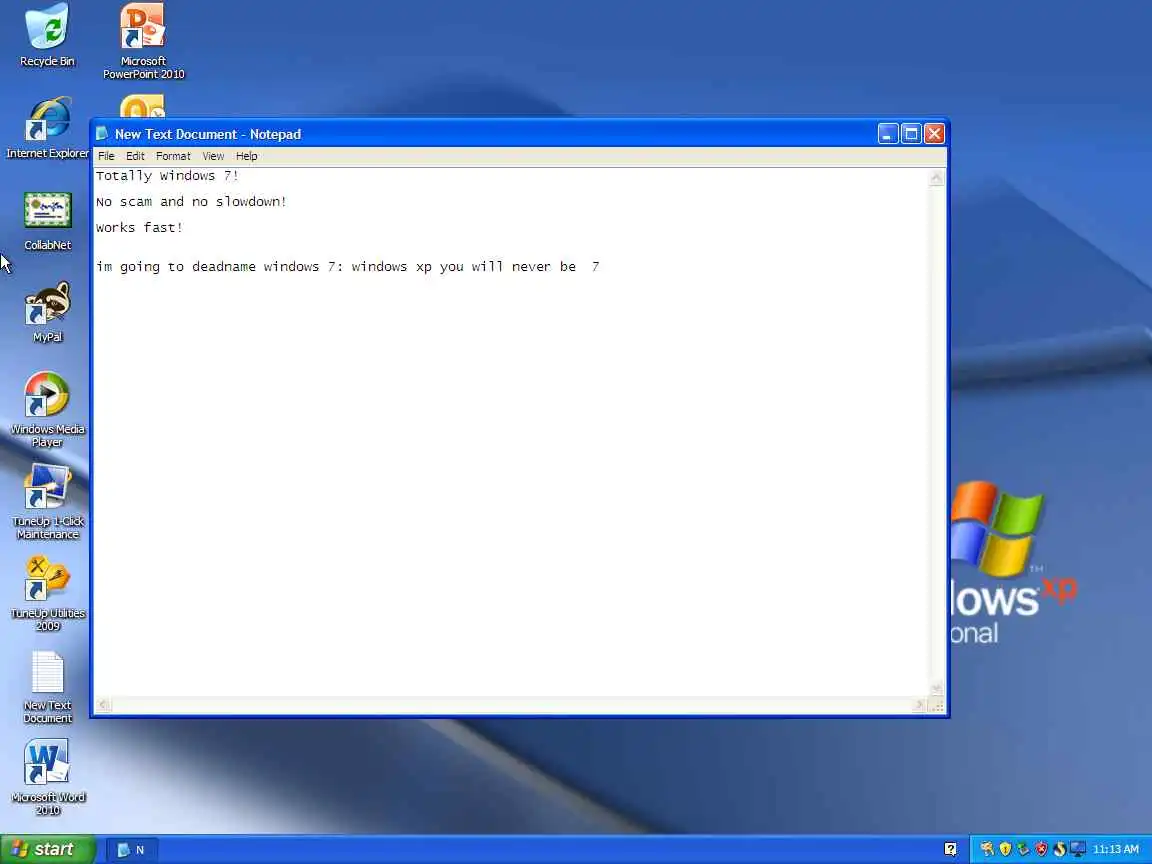Click the line "No scam and no slowdown!"

click(191, 201)
